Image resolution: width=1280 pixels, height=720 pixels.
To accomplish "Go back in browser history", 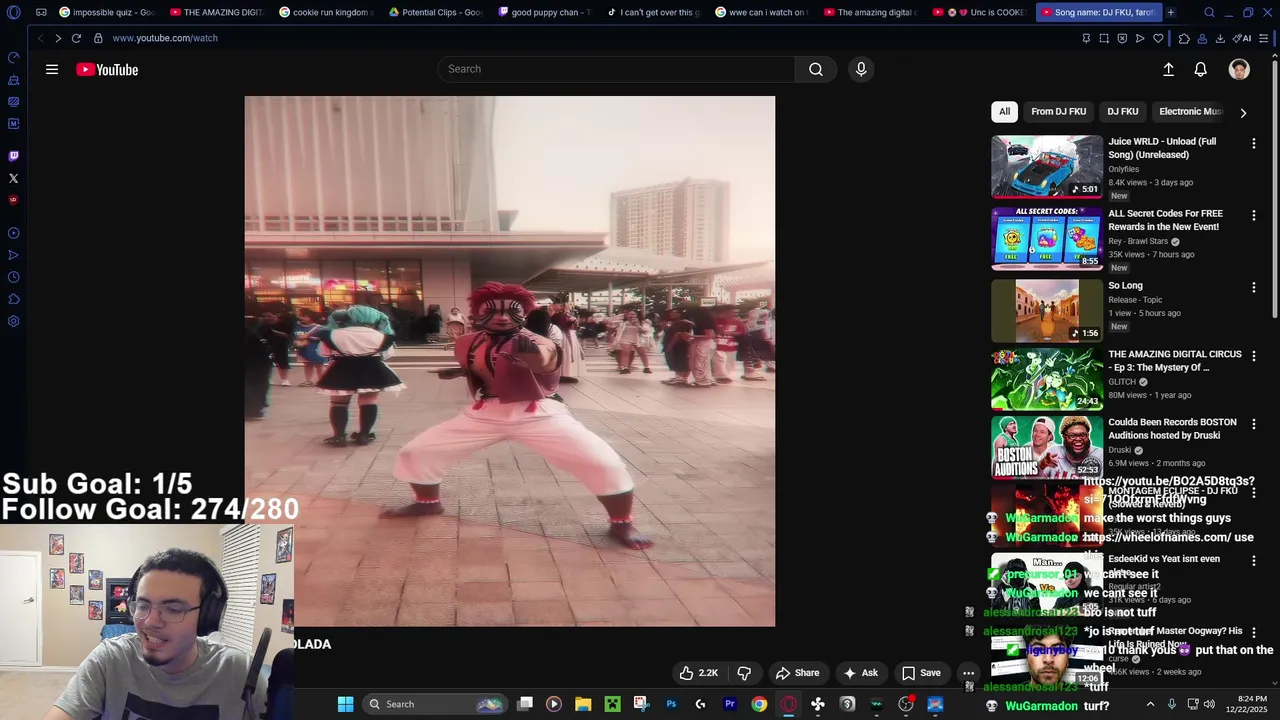I will (40, 38).
